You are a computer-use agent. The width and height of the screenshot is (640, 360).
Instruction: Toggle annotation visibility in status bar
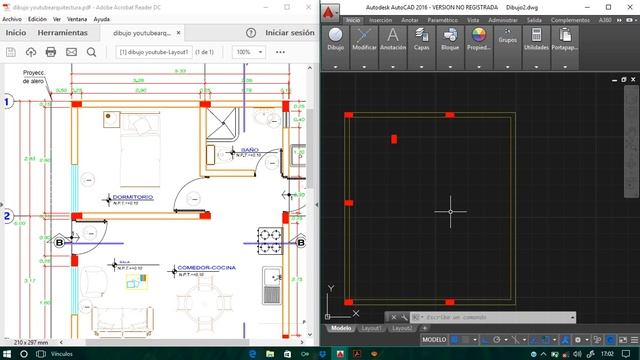coord(565,340)
